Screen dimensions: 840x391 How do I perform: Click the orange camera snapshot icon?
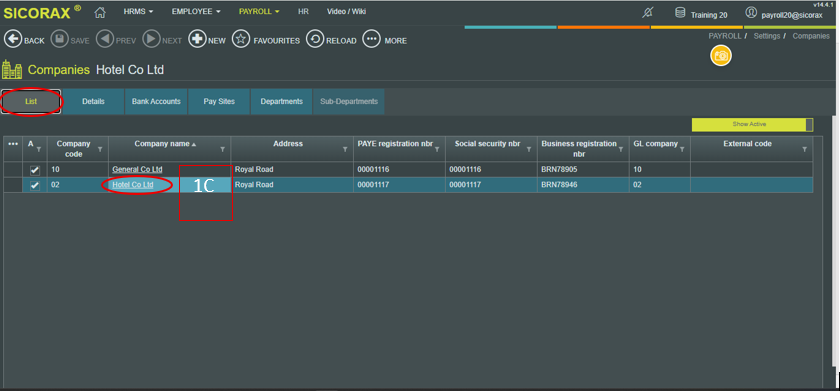pos(721,56)
